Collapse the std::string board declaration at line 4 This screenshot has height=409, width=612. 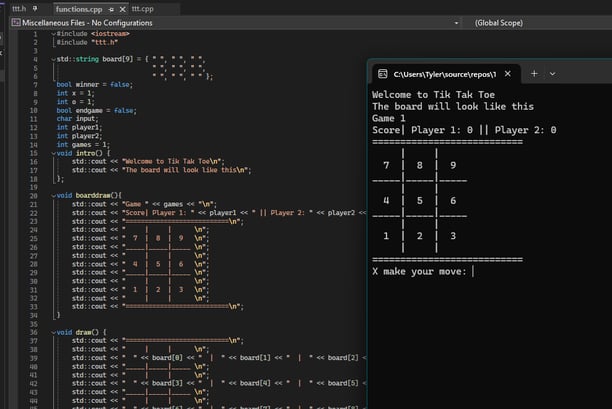[x=53, y=59]
